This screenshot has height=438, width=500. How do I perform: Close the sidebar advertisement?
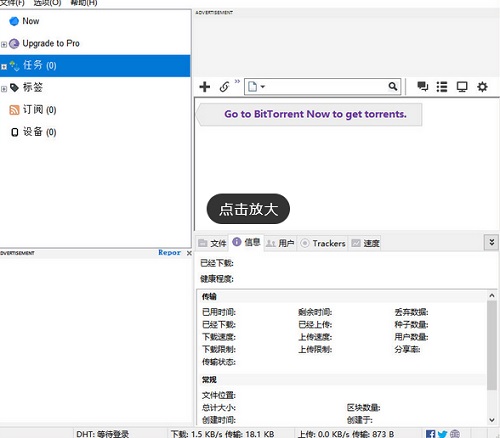(189, 253)
